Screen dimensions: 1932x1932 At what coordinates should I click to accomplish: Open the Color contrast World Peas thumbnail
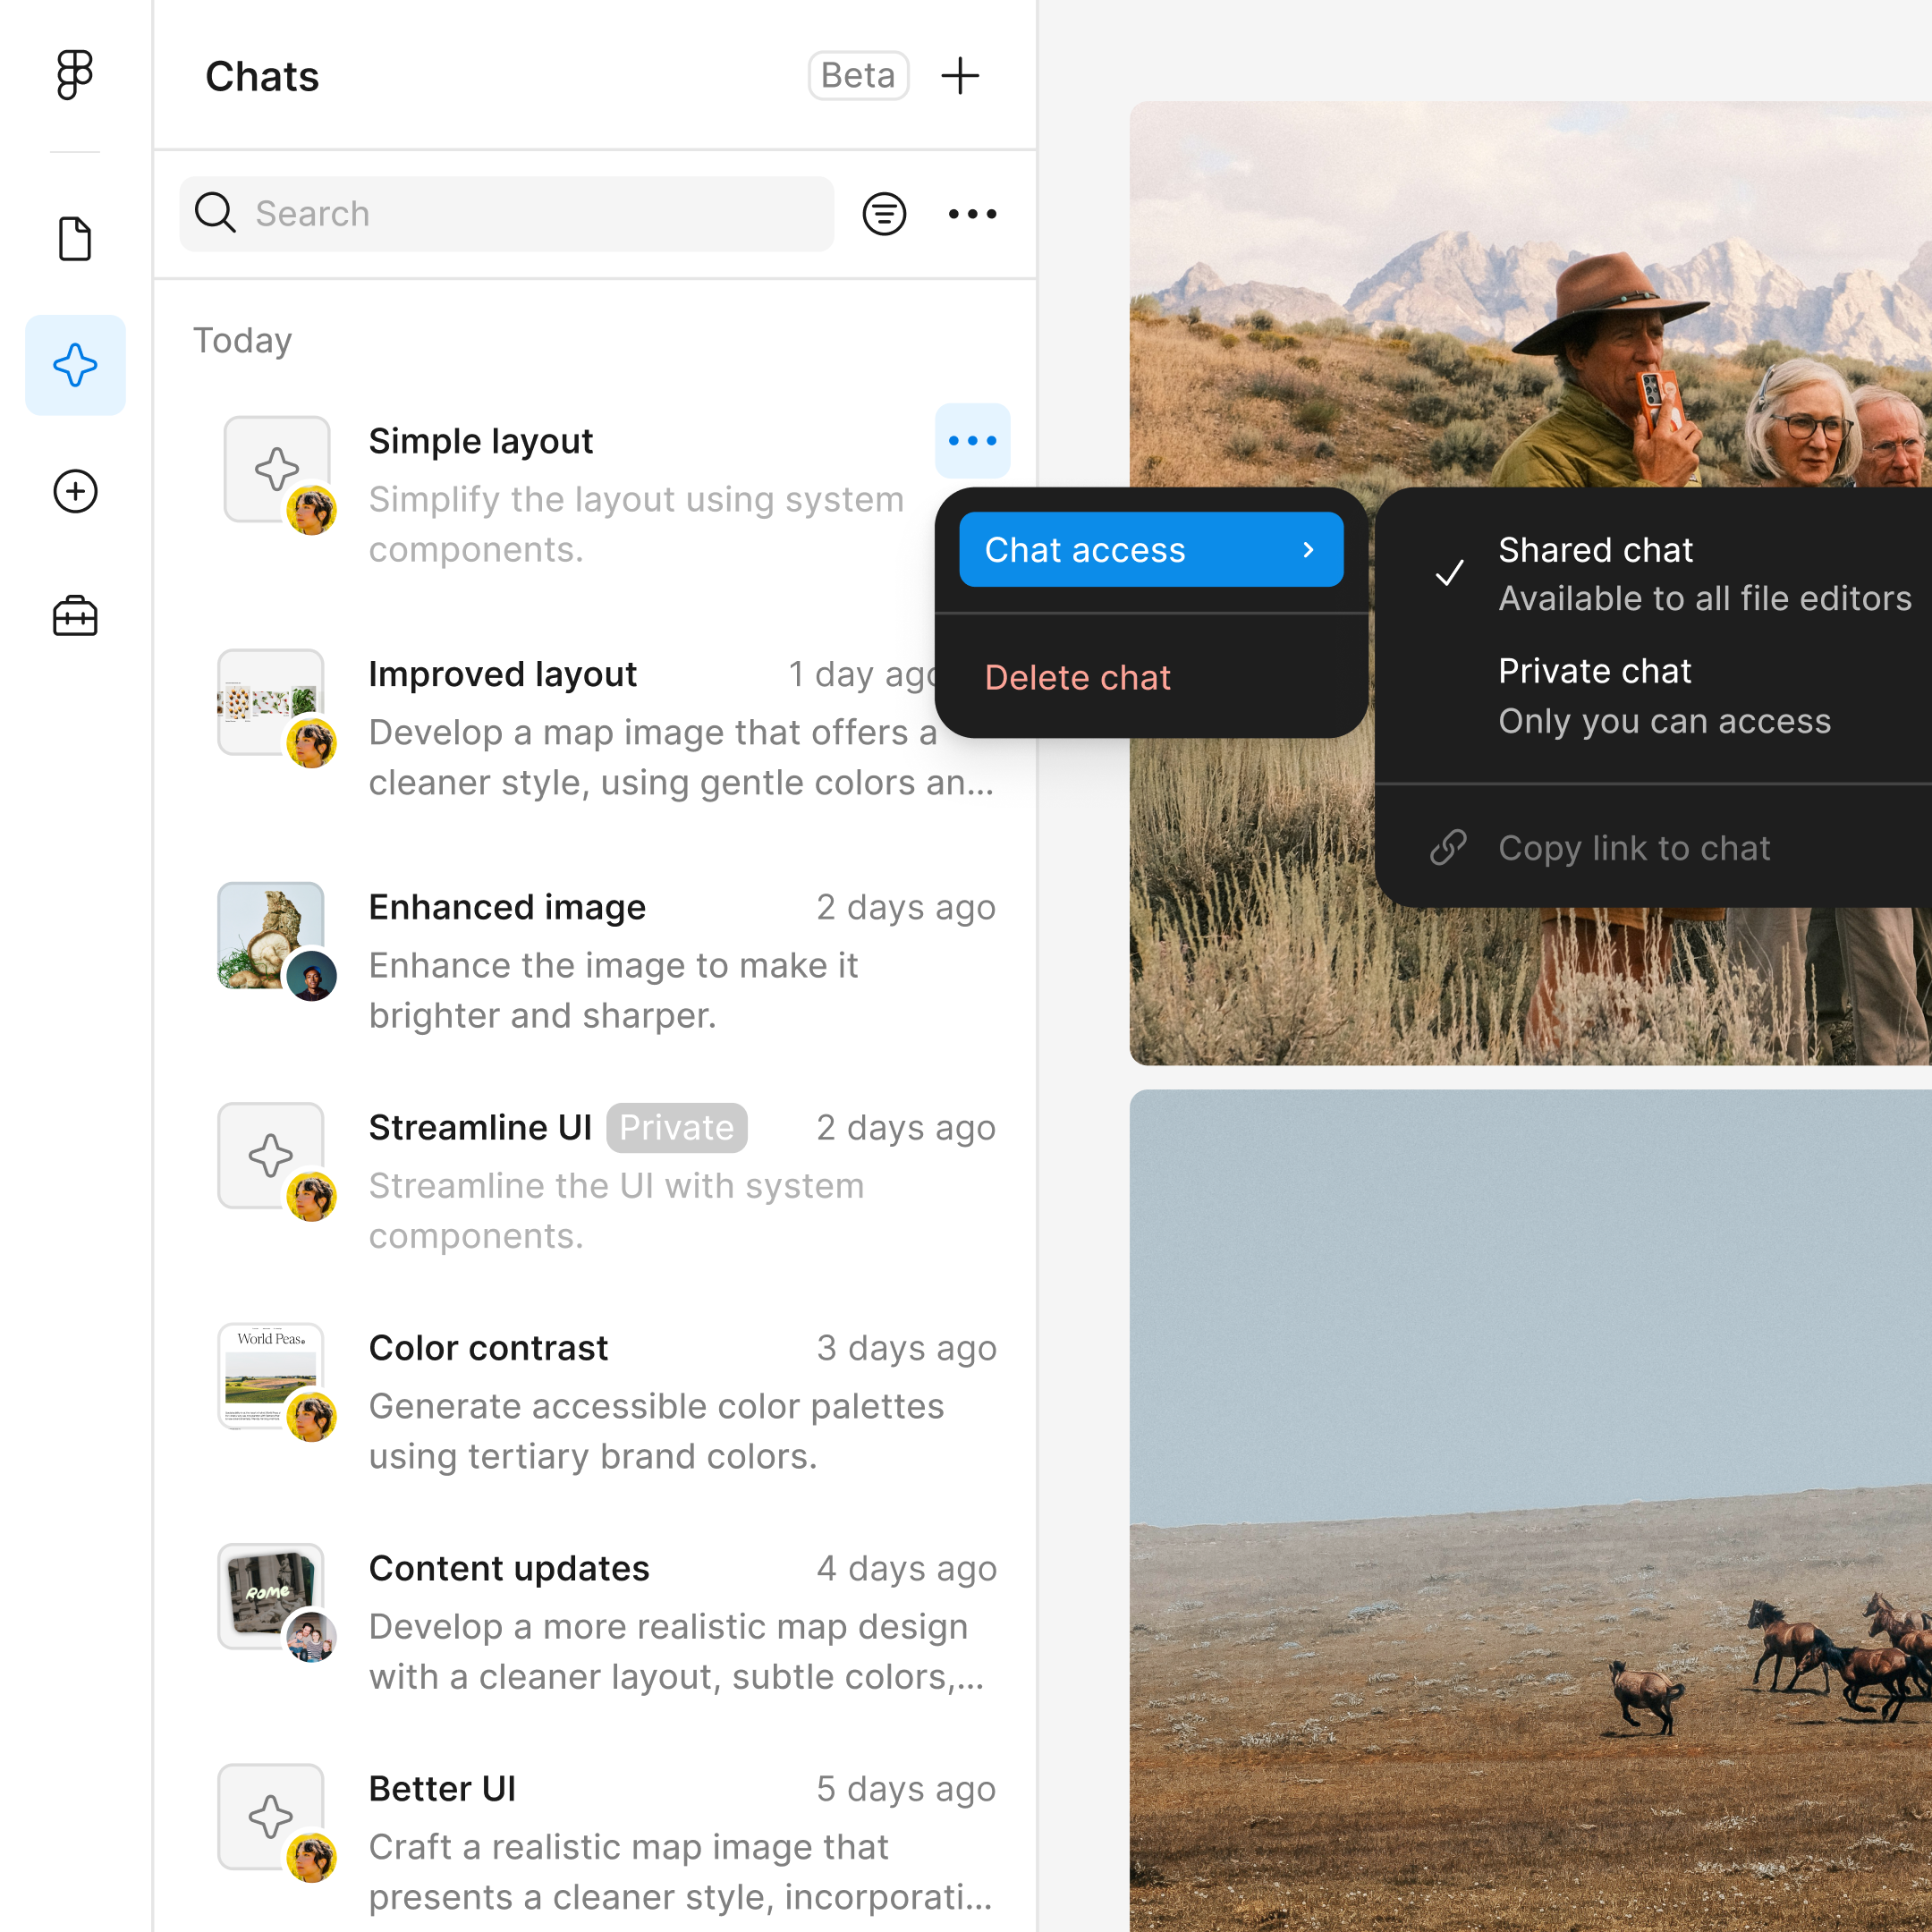(271, 1375)
